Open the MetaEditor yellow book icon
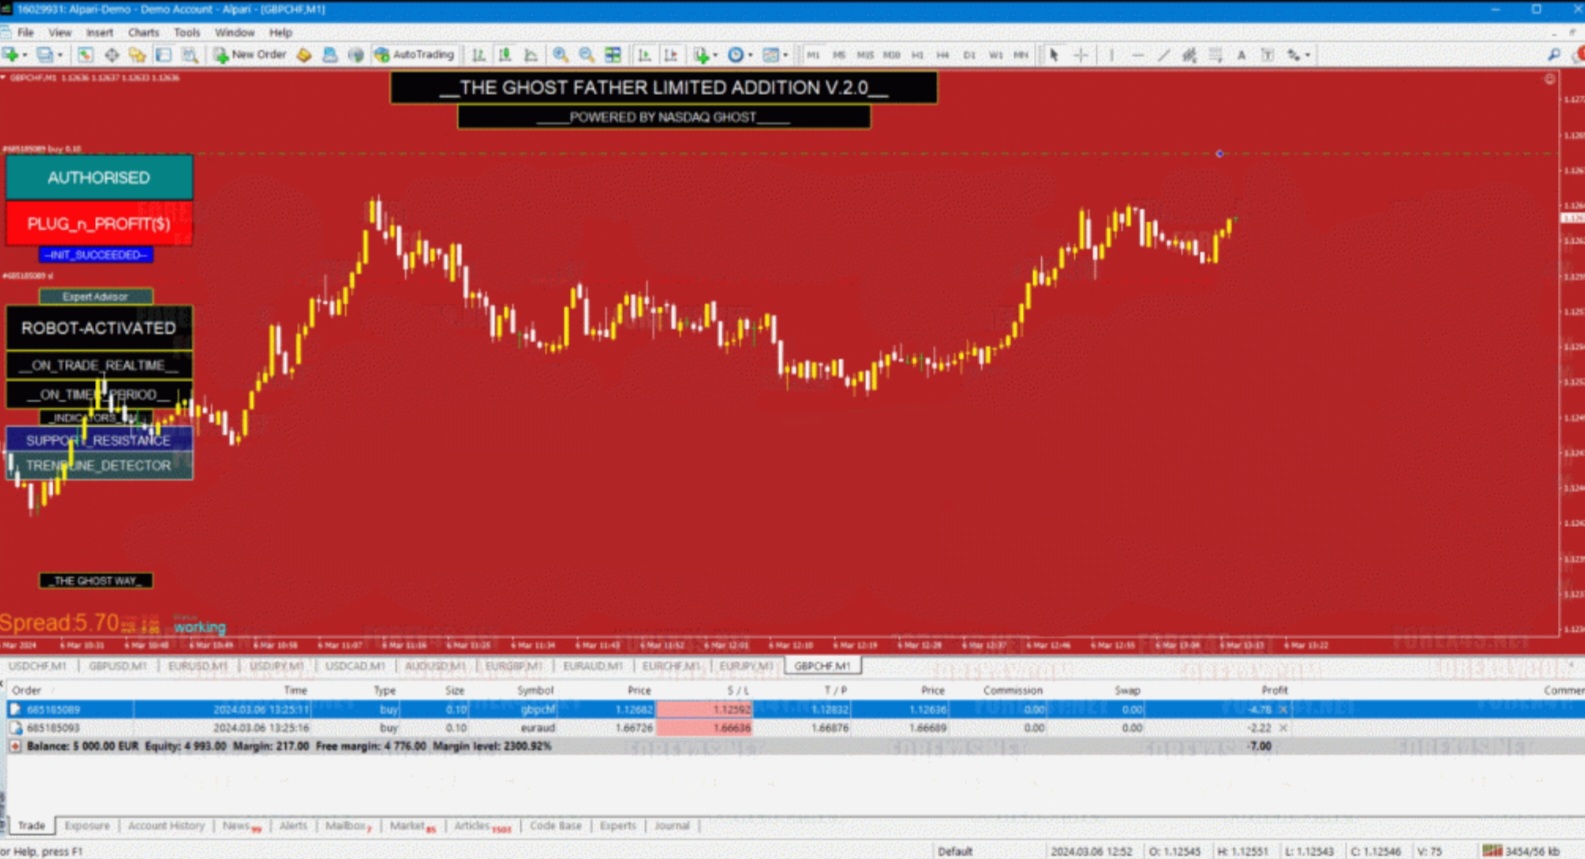 tap(304, 55)
